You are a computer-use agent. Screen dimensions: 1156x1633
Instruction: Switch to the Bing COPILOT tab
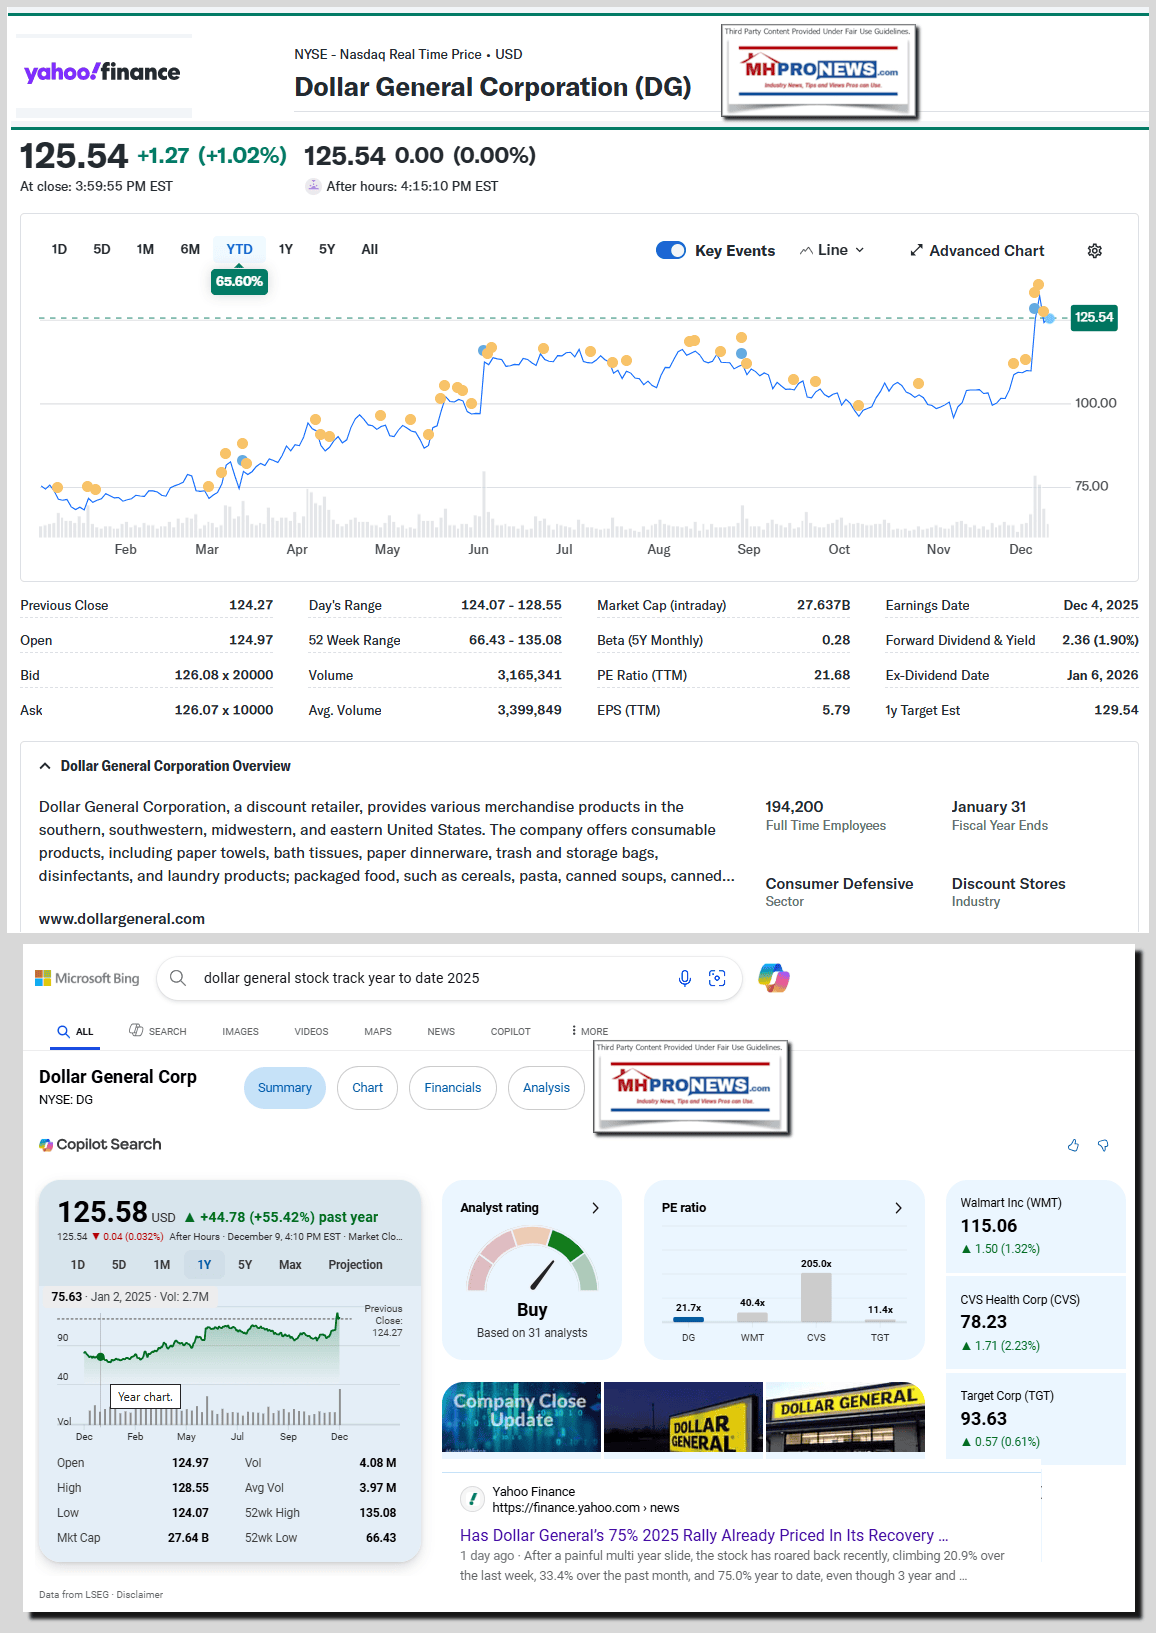point(510,1031)
